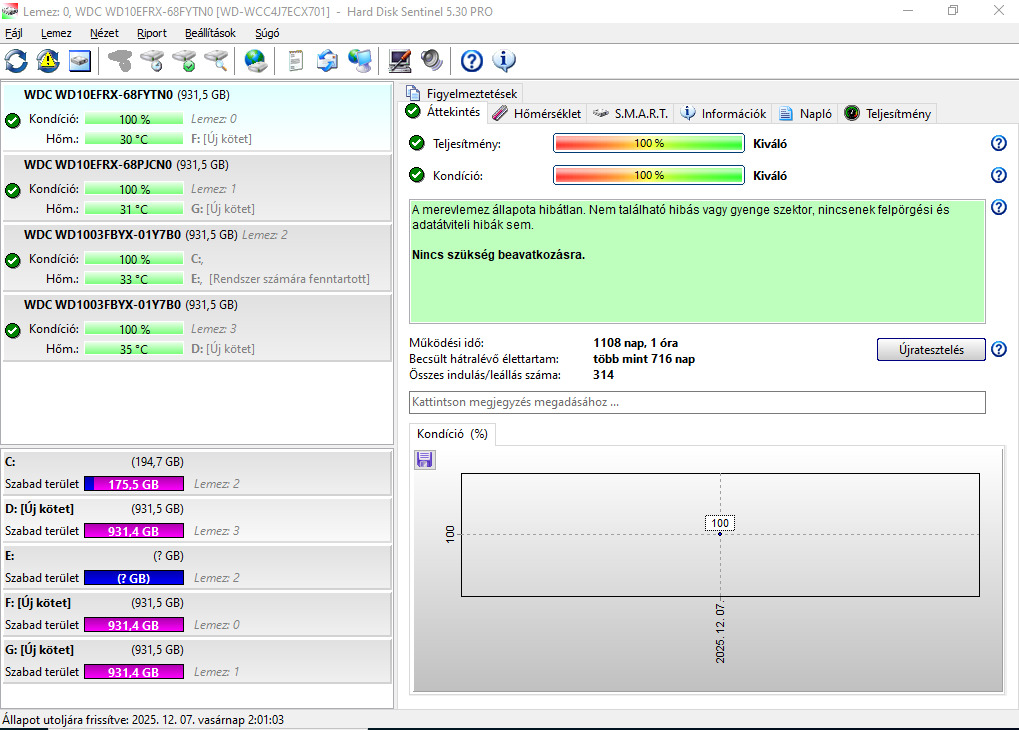Click the globe and monitor toolbar icon
This screenshot has height=730, width=1019.
pos(359,61)
